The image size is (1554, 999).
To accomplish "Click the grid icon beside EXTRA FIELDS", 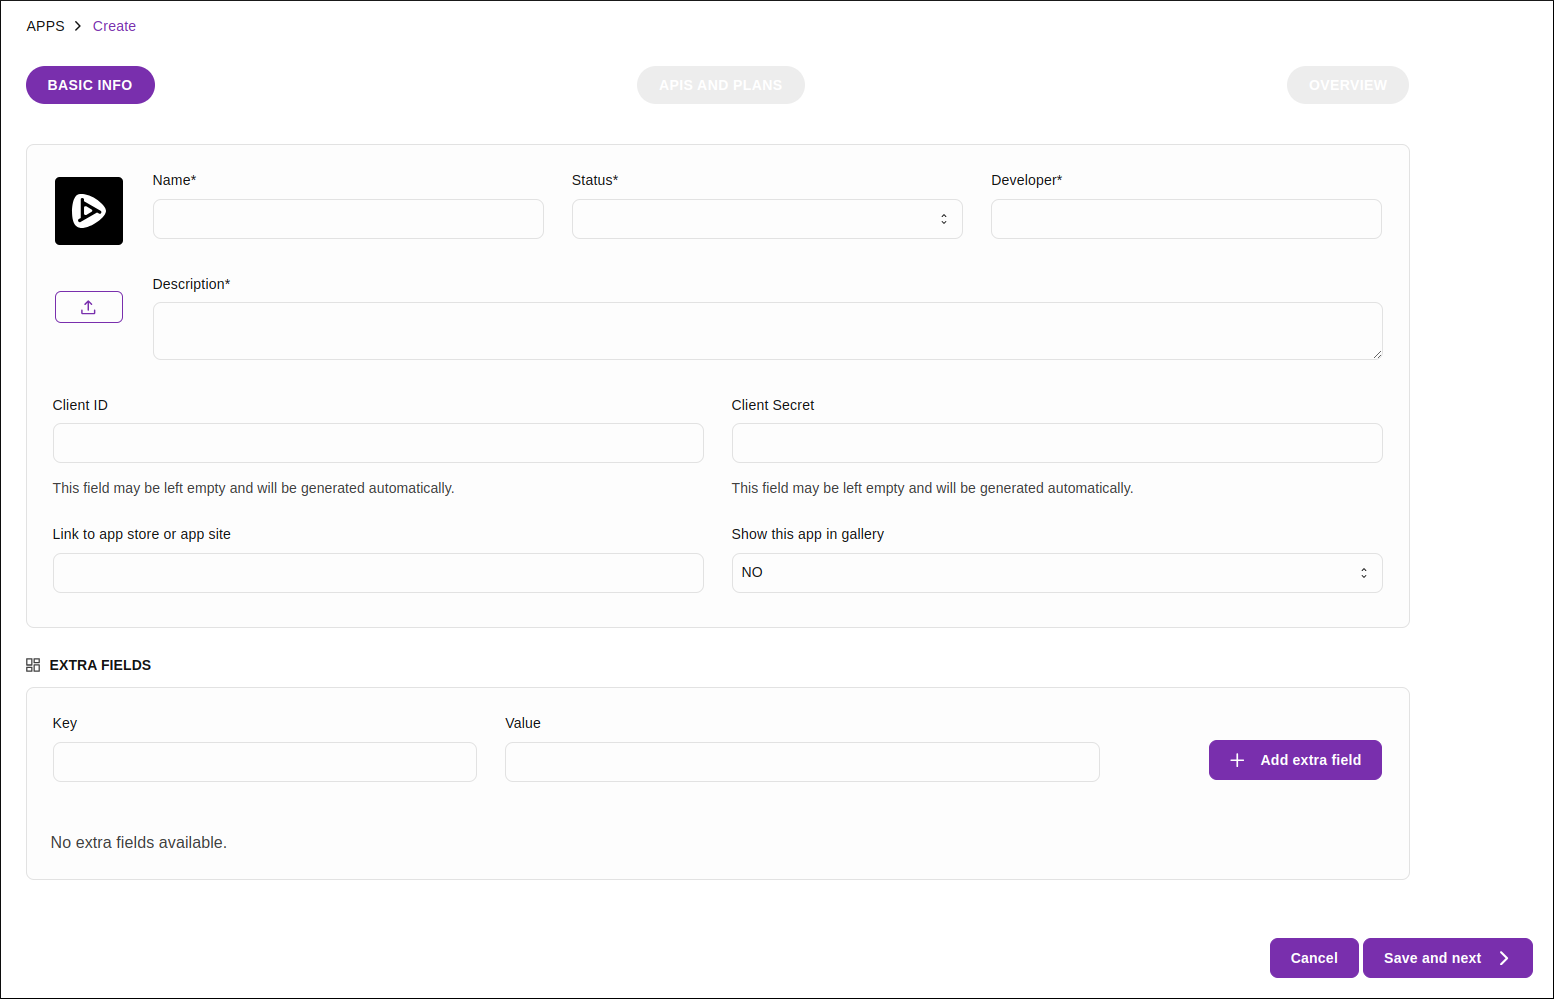I will [33, 664].
